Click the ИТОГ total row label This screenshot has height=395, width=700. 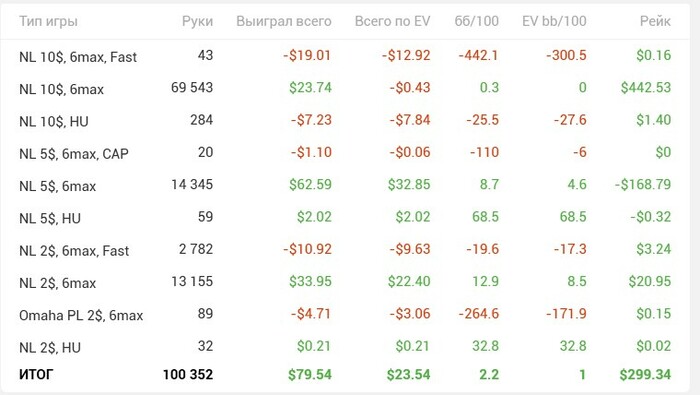click(36, 374)
